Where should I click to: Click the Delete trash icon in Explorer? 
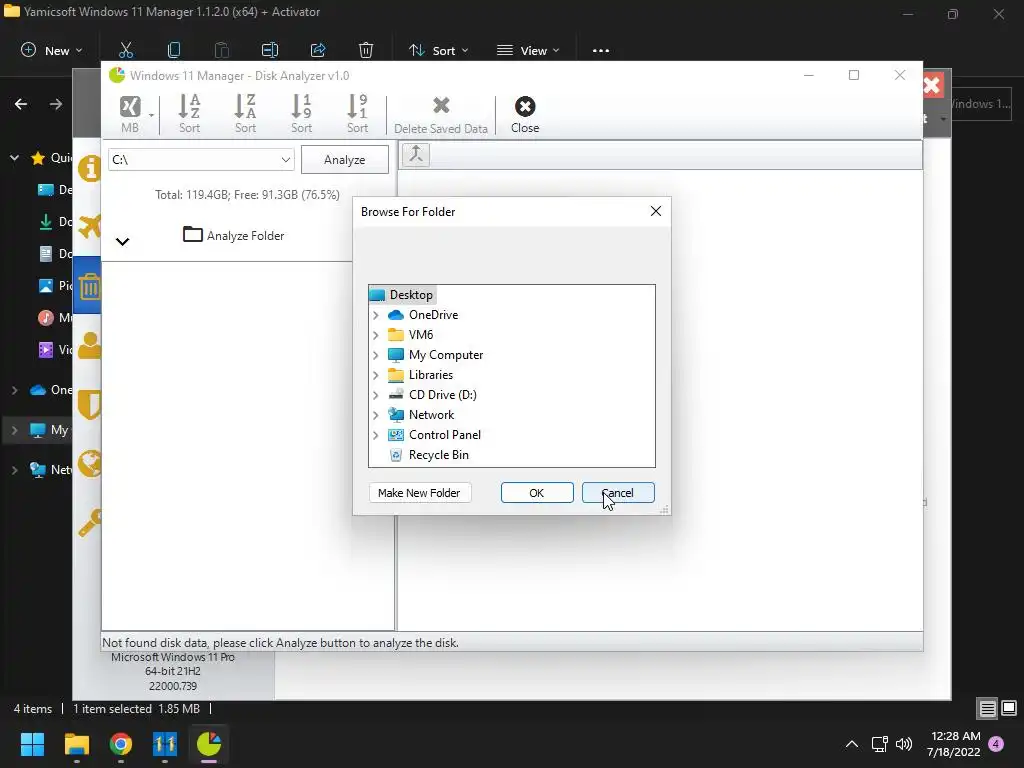tap(366, 50)
